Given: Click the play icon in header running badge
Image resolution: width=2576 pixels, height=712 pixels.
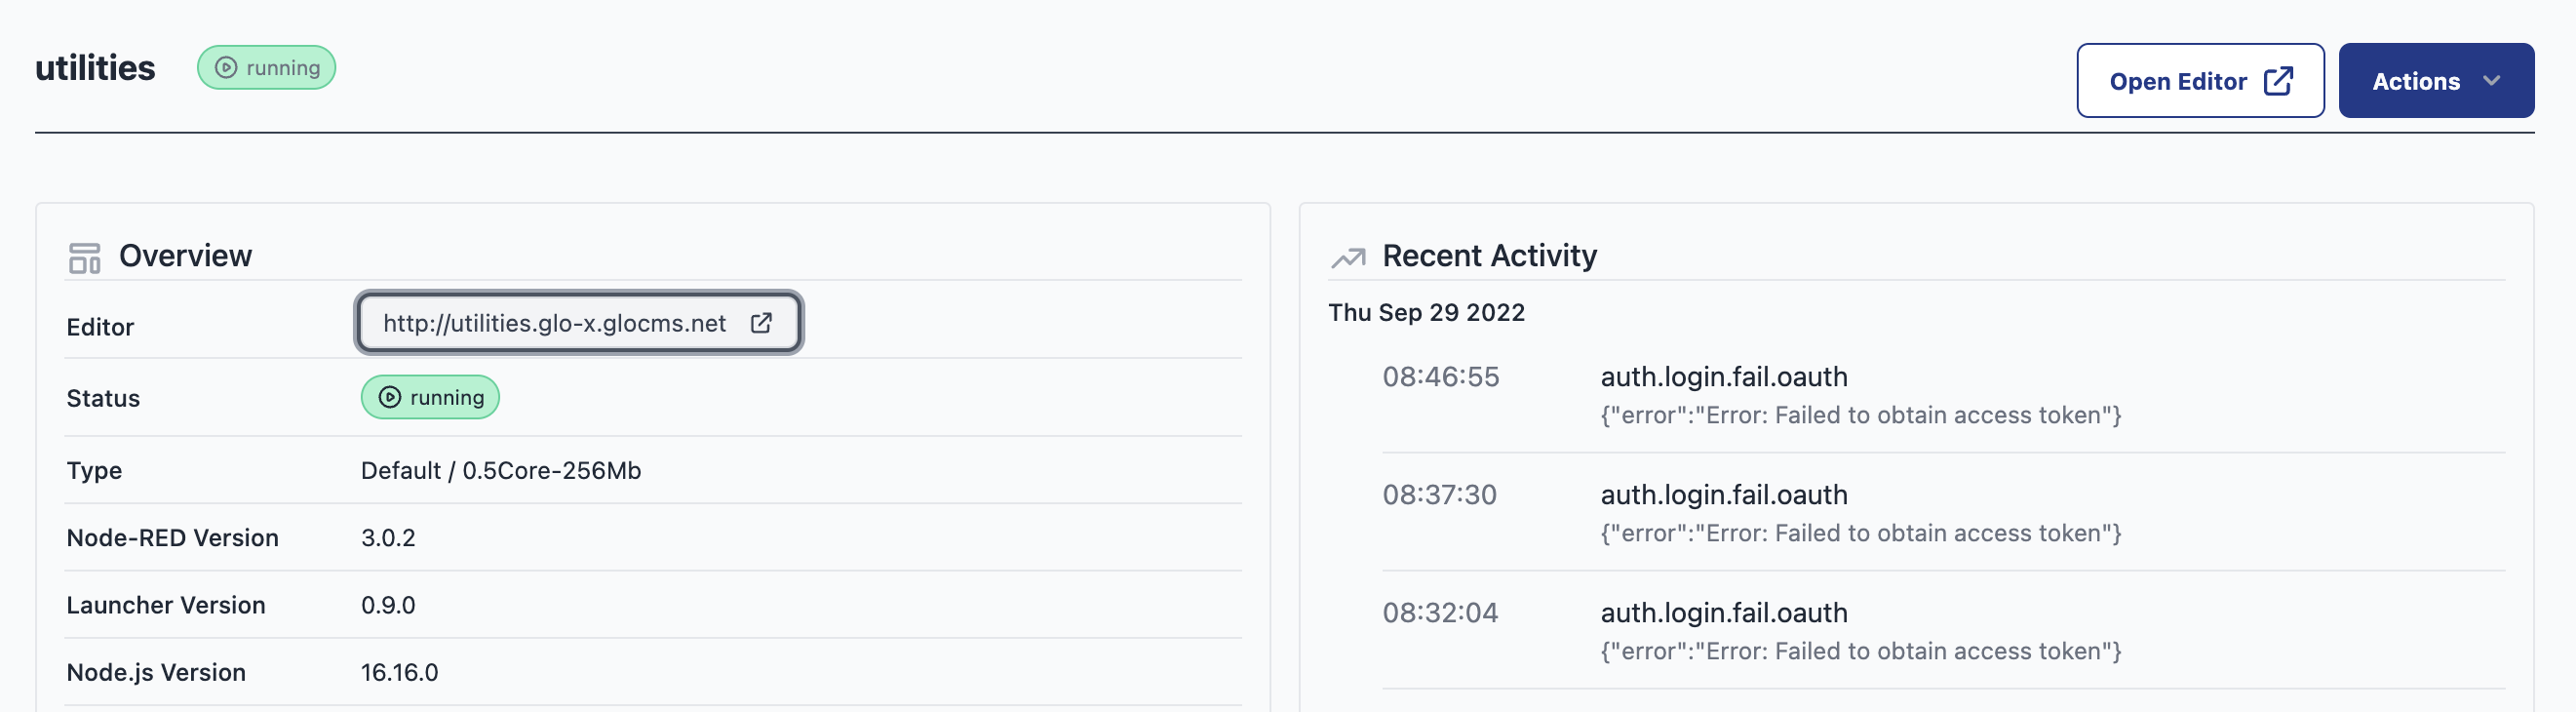Looking at the screenshot, I should [x=225, y=68].
